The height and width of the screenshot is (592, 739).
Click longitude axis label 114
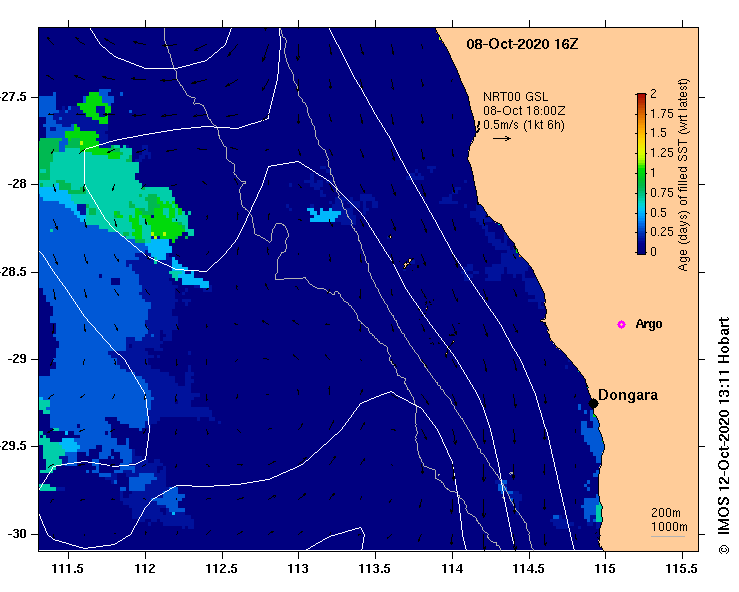tap(452, 568)
